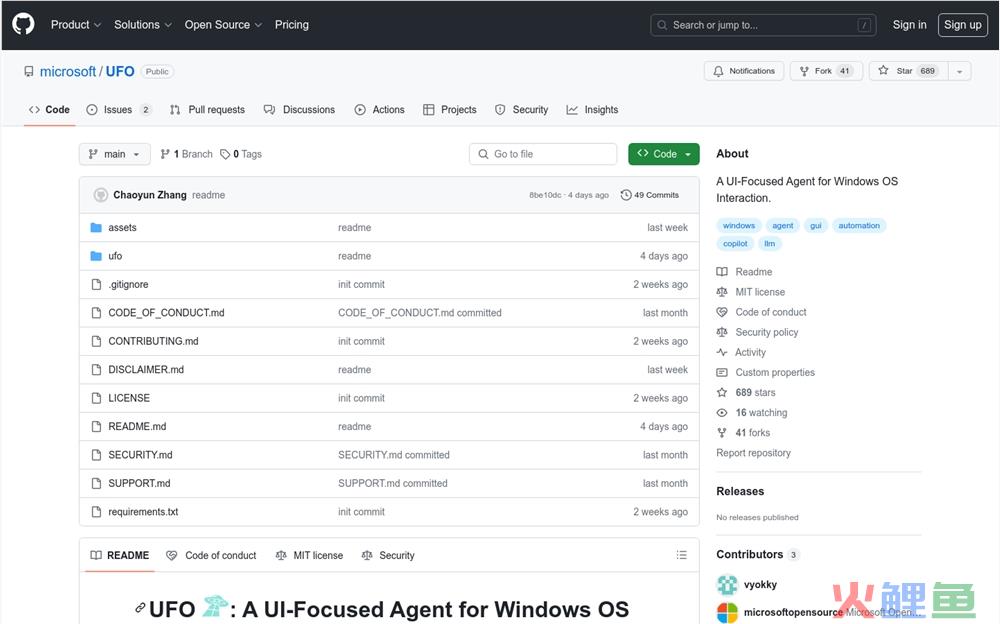The image size is (1000, 624).
Task: Open the Report repository link
Action: [x=753, y=452]
